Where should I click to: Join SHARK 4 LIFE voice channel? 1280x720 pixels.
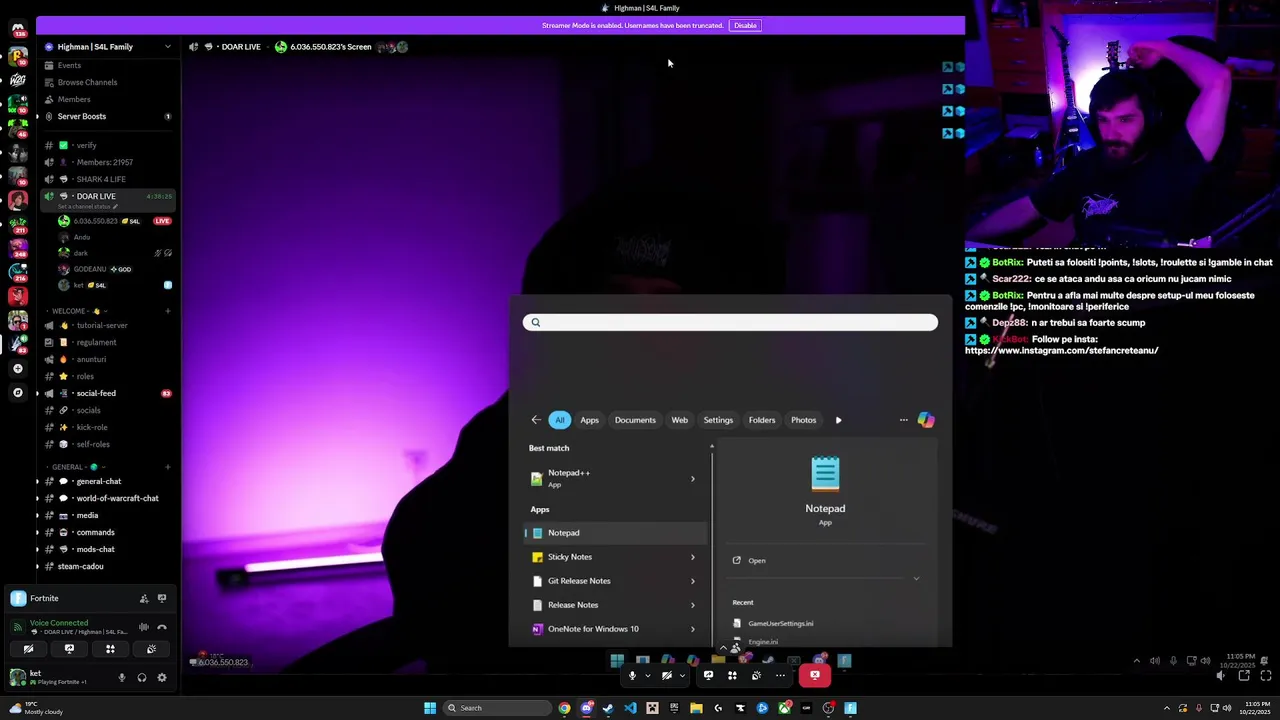(x=101, y=179)
